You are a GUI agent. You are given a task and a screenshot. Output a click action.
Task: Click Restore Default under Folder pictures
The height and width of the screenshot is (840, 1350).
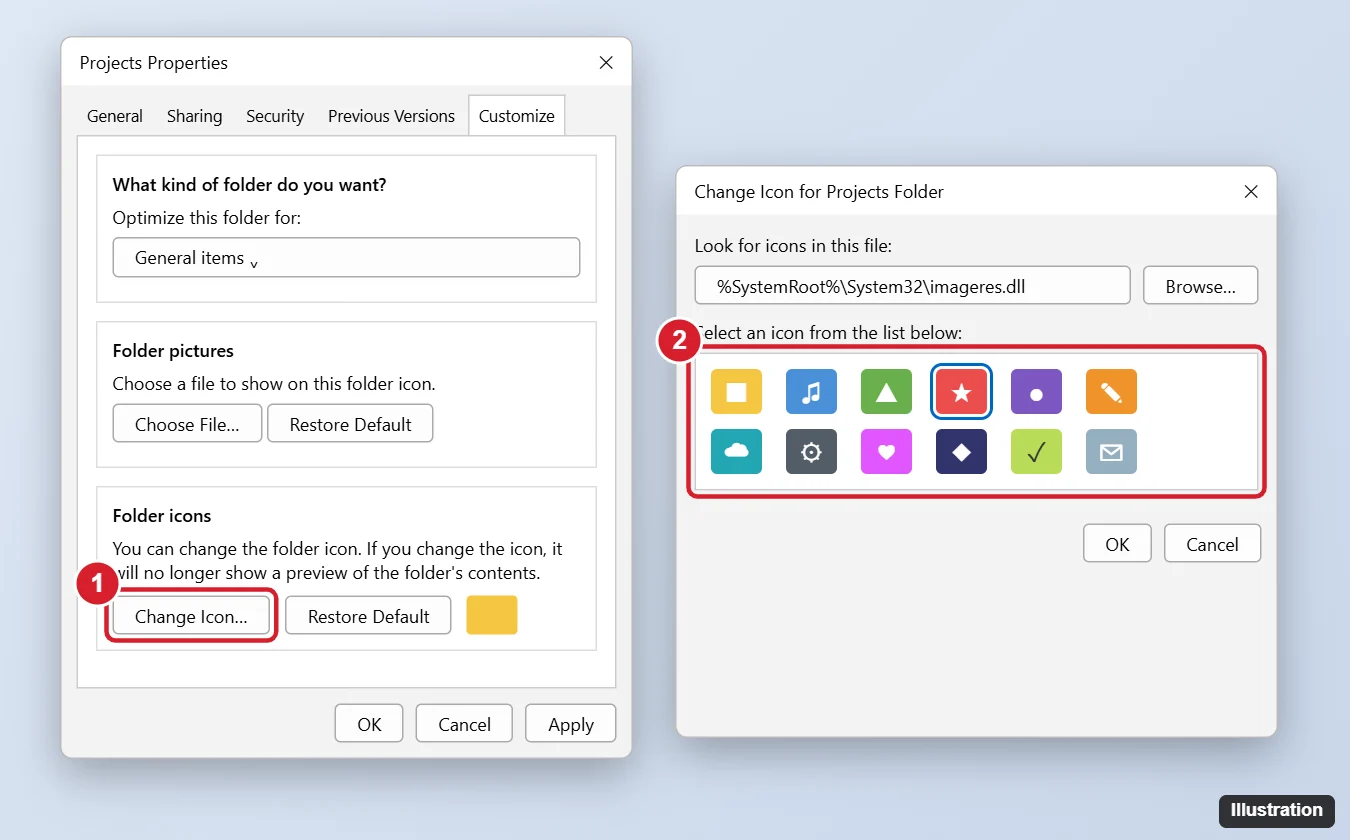[x=350, y=424]
